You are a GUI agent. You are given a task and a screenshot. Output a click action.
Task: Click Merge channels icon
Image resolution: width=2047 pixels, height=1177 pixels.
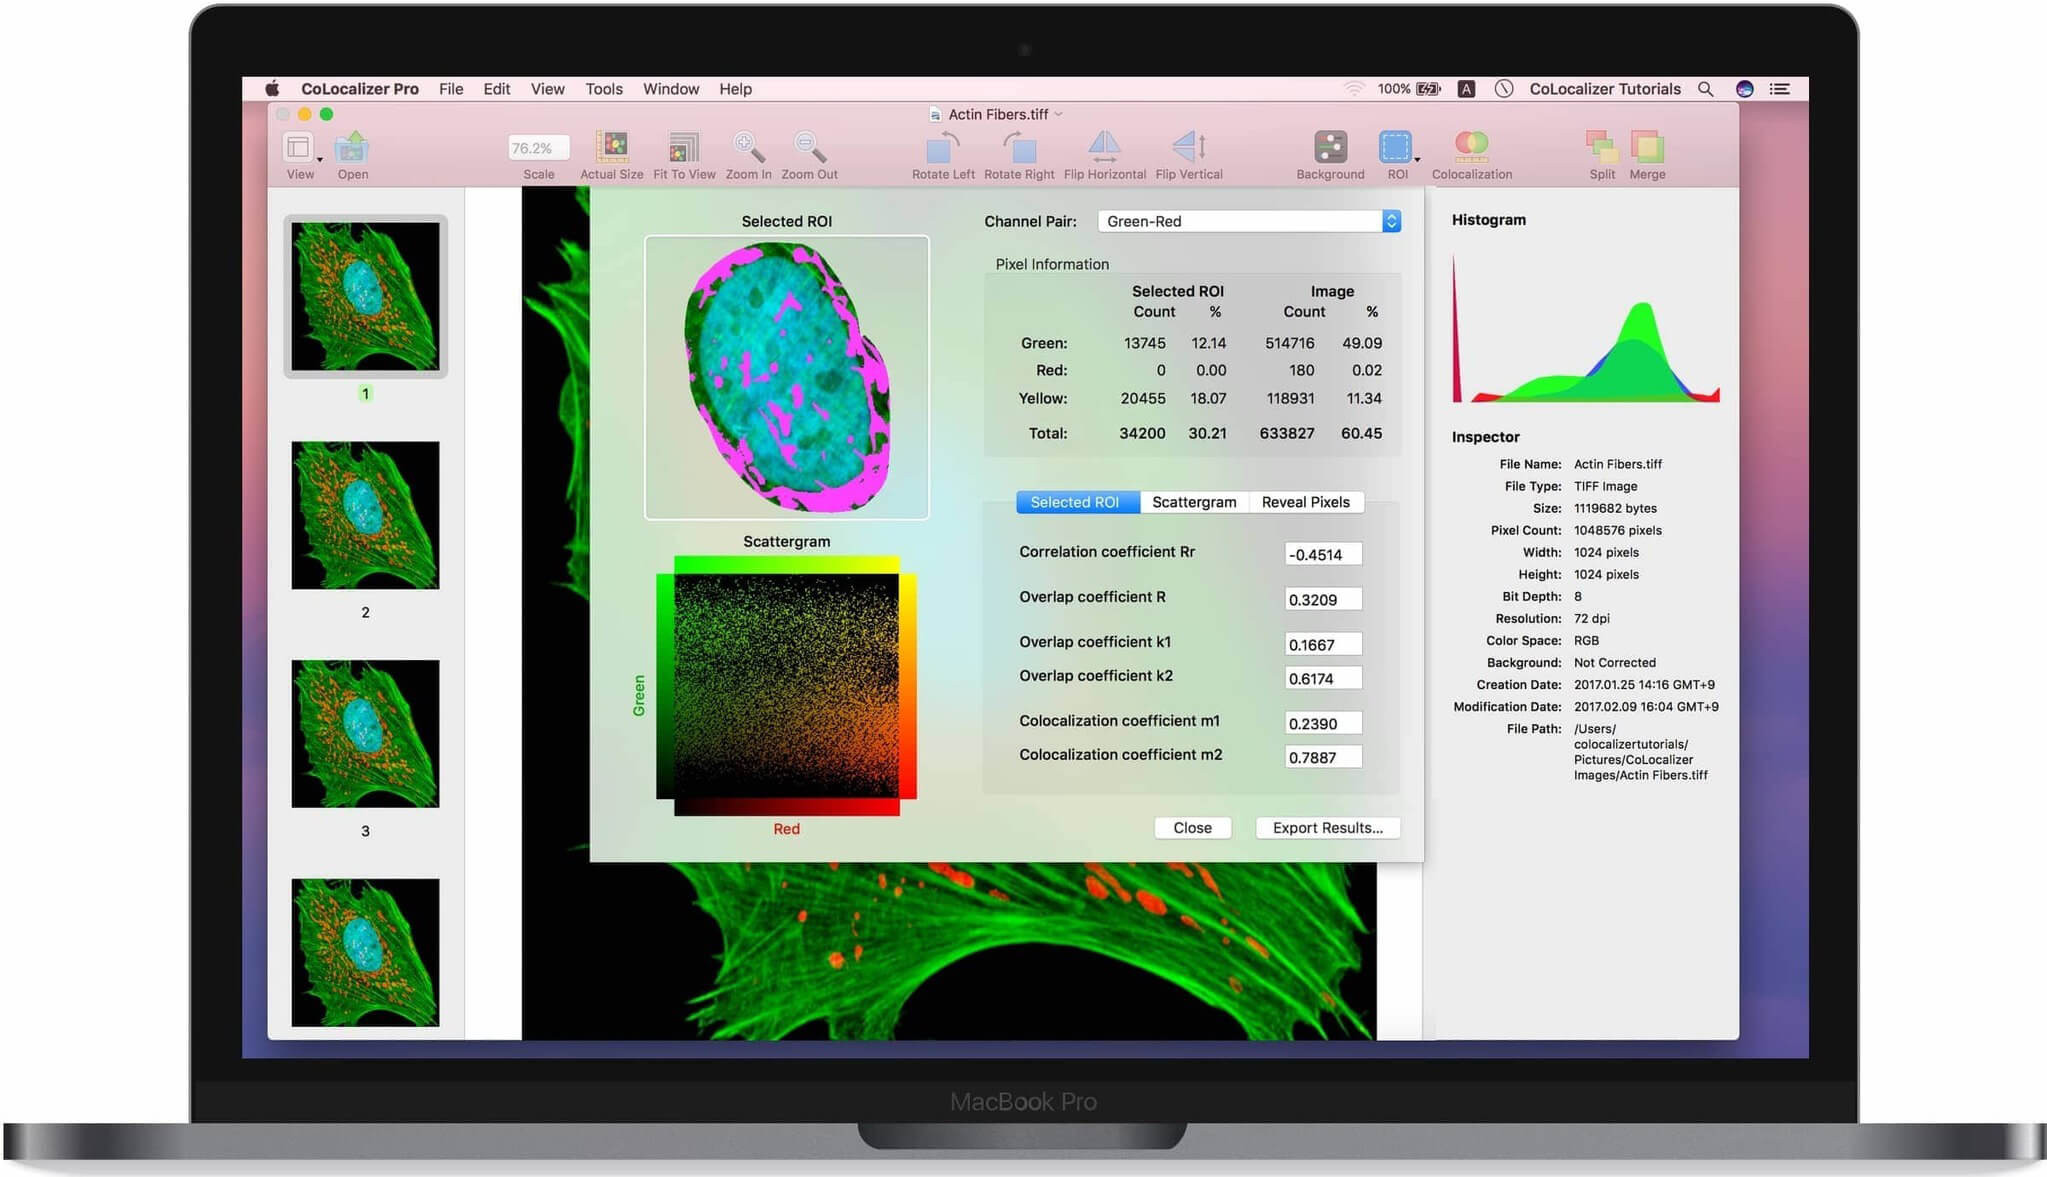pos(1647,148)
